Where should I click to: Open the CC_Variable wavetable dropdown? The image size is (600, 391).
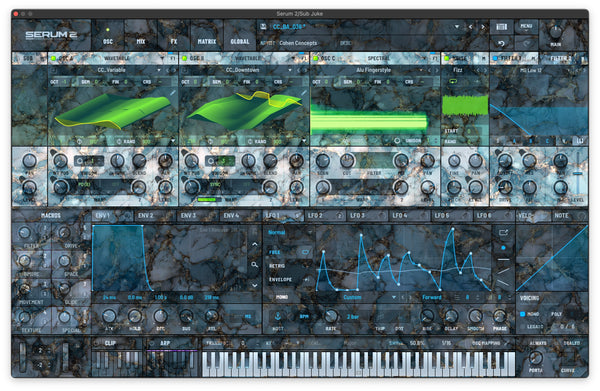pos(159,70)
